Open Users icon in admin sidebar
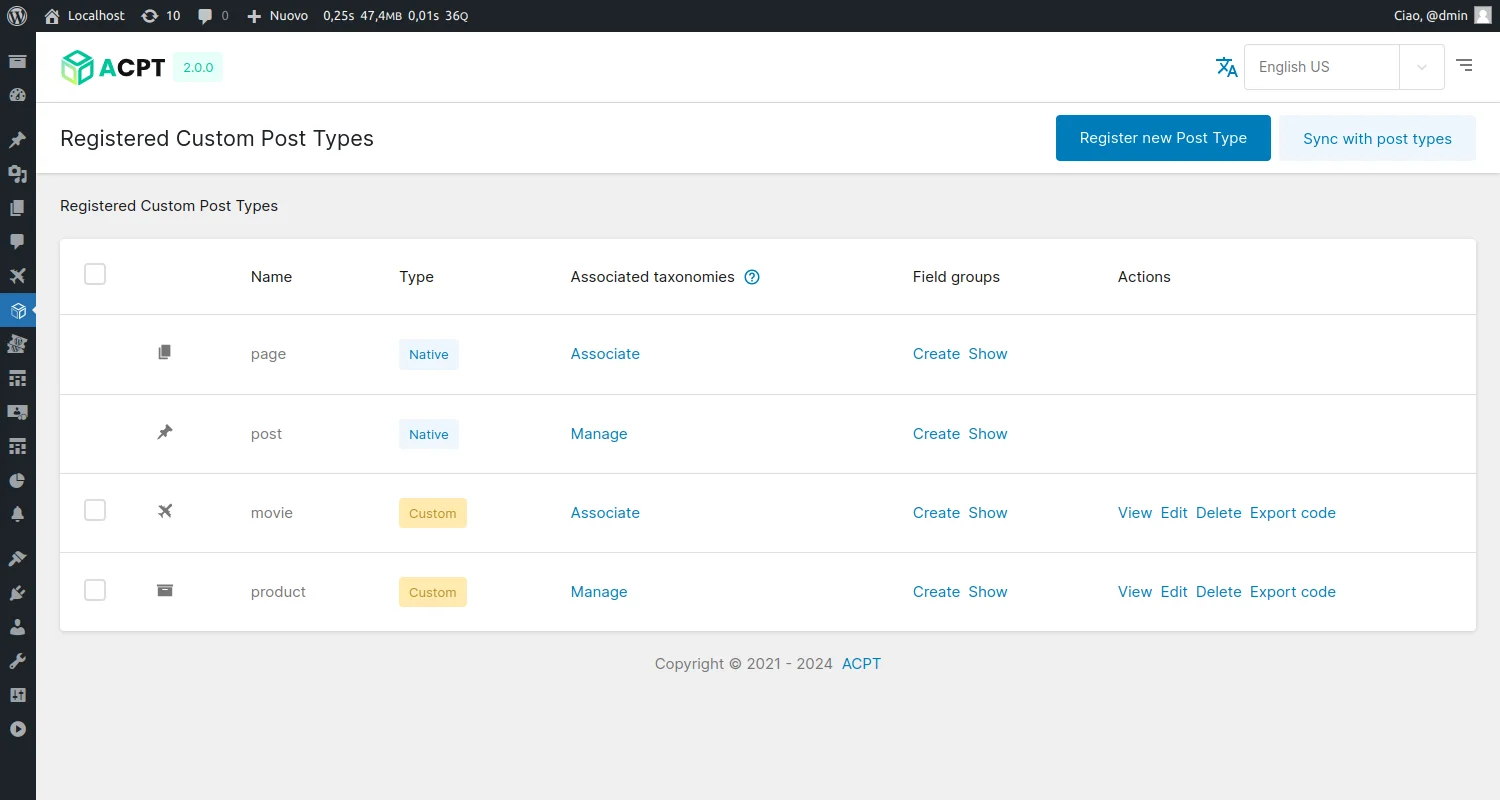The height and width of the screenshot is (800, 1500). click(x=17, y=627)
